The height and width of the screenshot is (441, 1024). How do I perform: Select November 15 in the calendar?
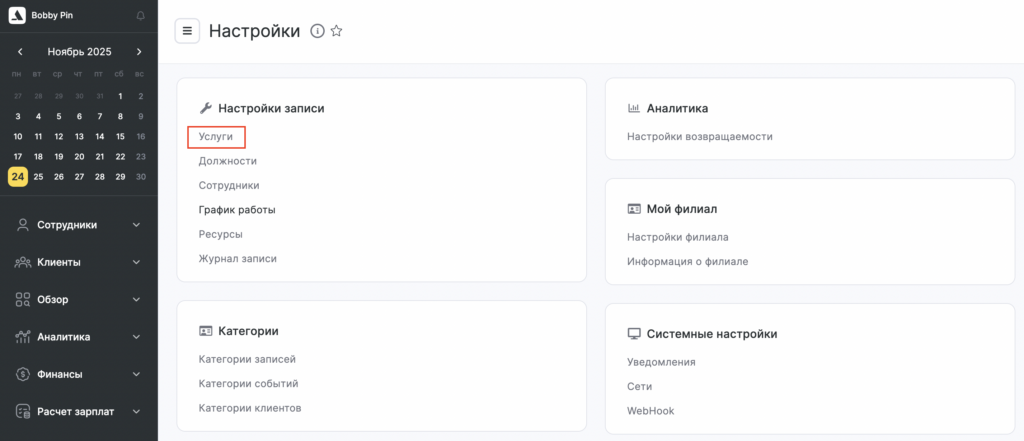pos(120,136)
